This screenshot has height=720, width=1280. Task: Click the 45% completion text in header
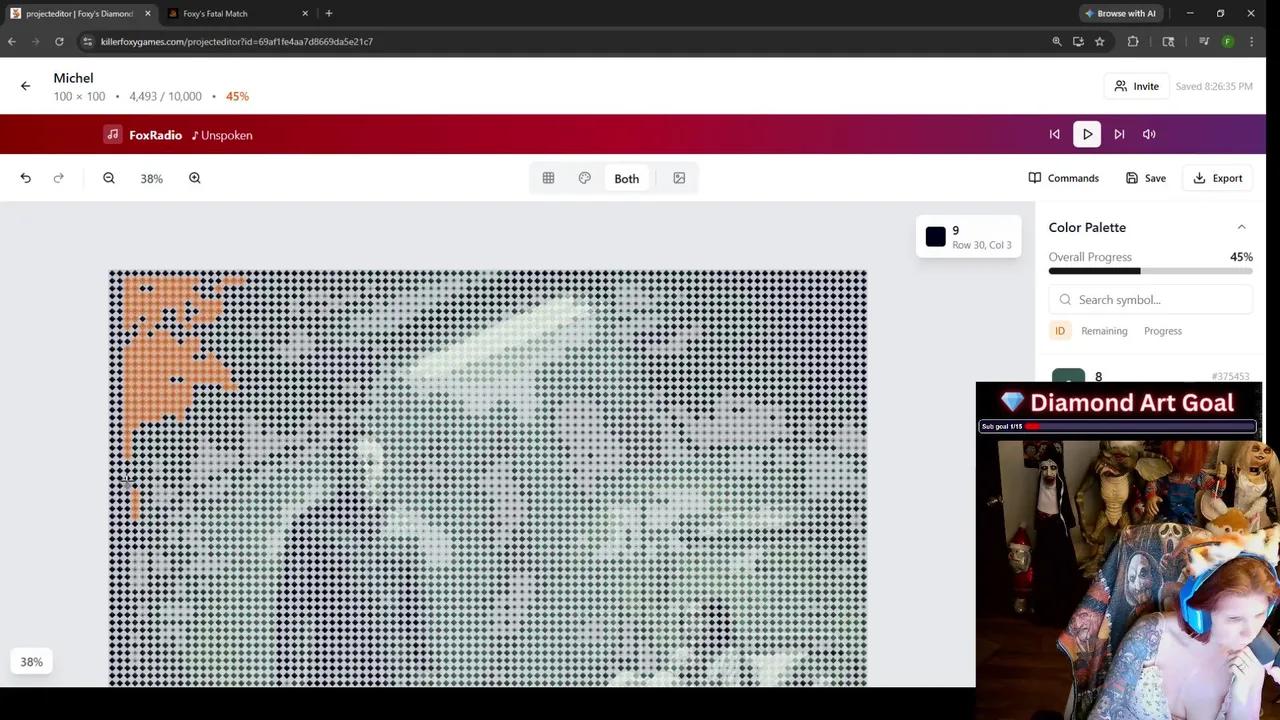tap(237, 96)
